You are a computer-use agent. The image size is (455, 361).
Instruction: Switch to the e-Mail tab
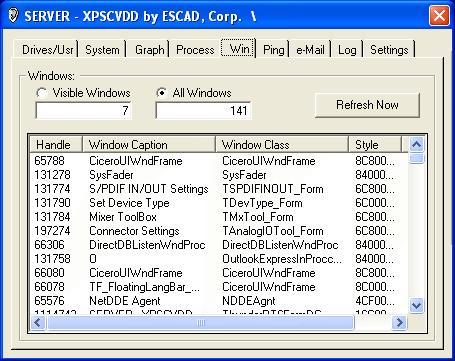(x=310, y=50)
